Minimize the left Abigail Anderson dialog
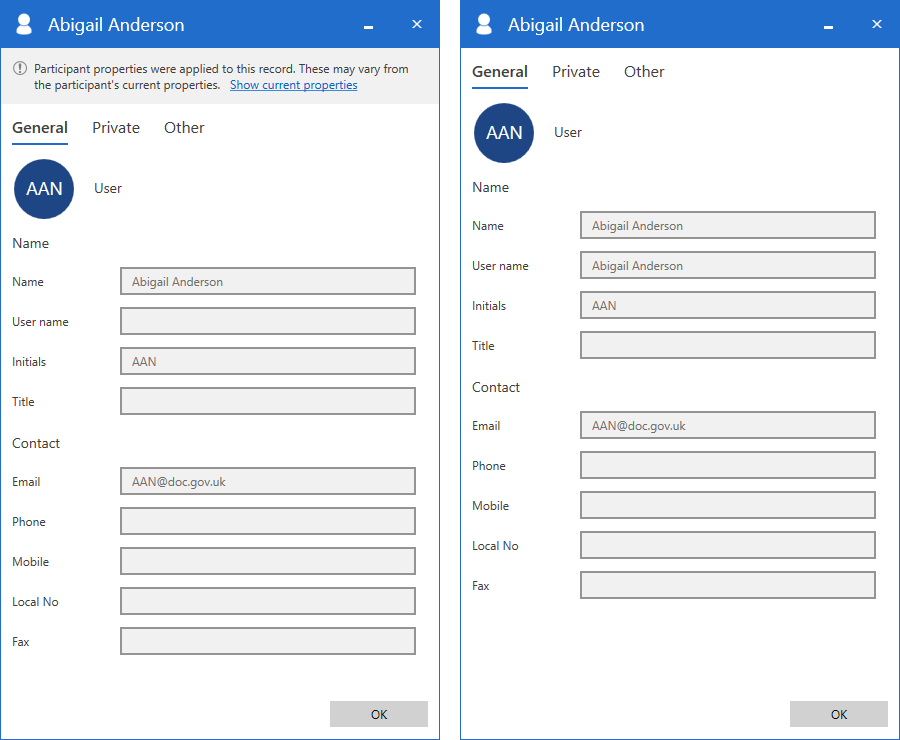The width and height of the screenshot is (900, 740). [369, 26]
